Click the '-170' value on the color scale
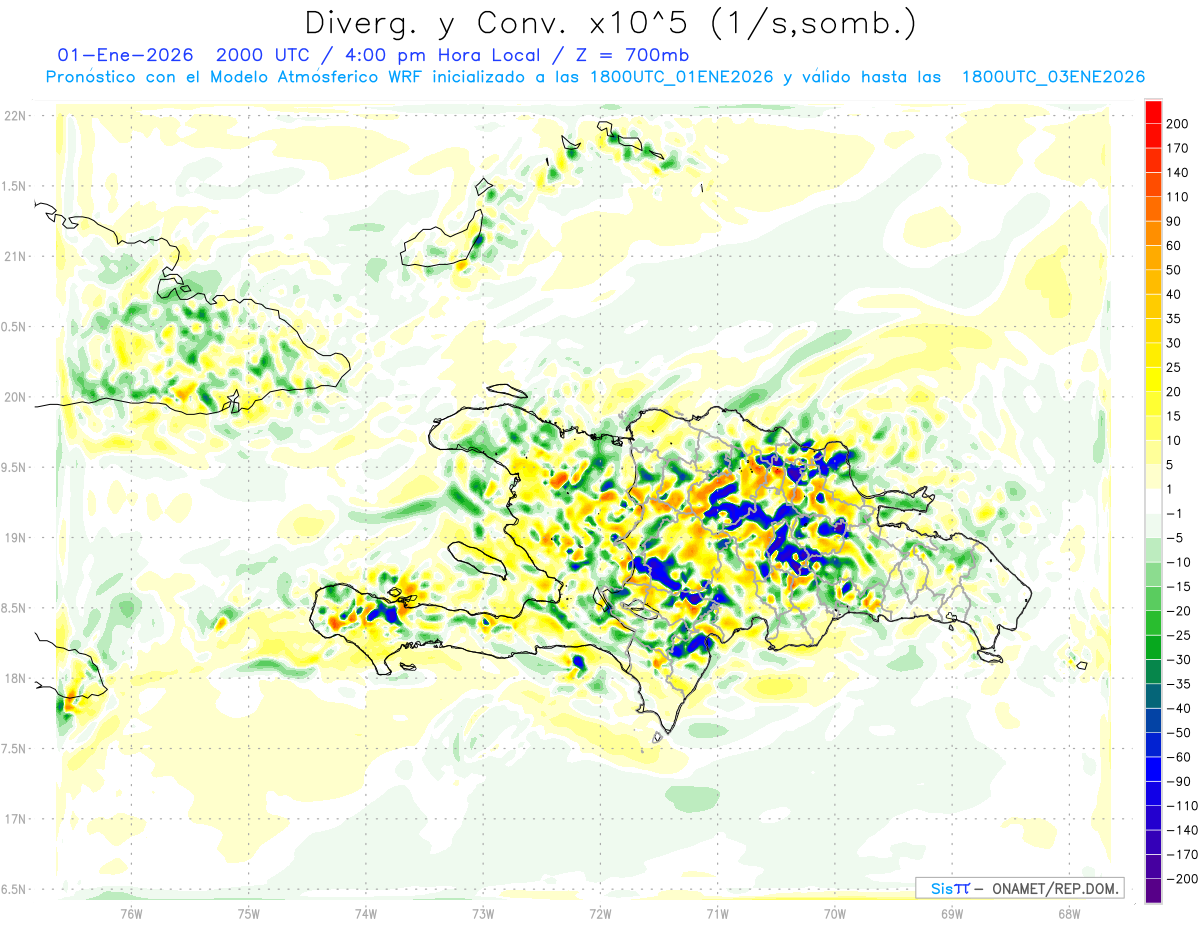This screenshot has width=1200, height=927. [x=1181, y=854]
